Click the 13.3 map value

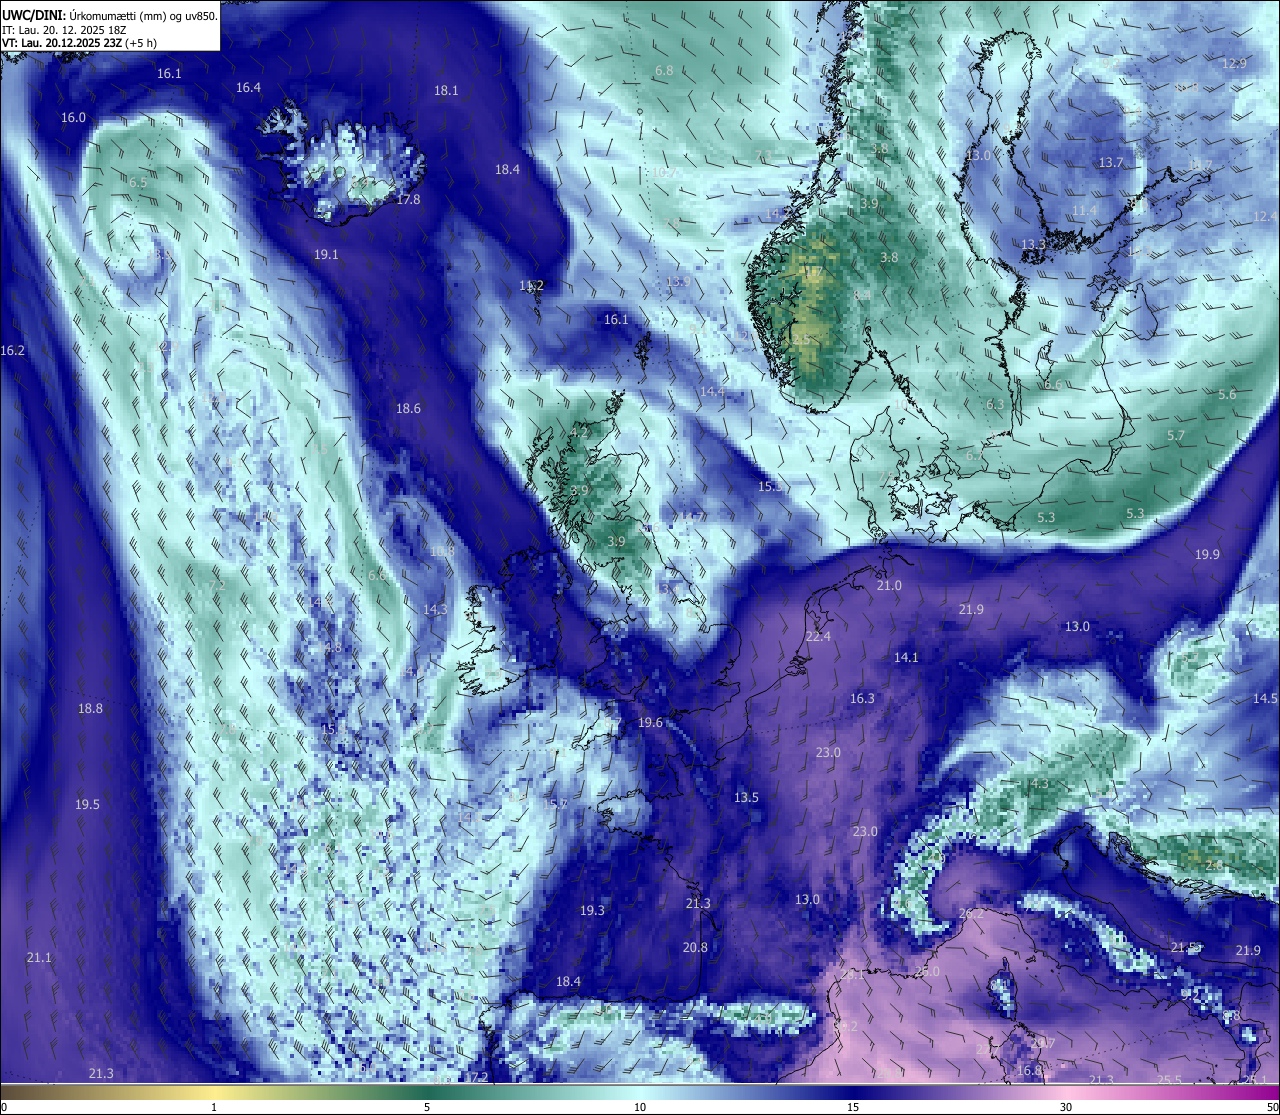click(1033, 245)
